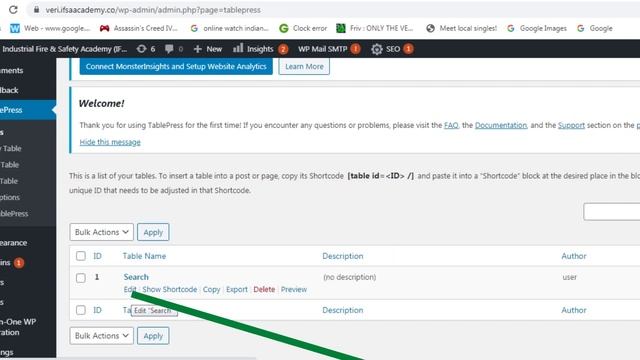Open the Friv bookmark icon

340,28
